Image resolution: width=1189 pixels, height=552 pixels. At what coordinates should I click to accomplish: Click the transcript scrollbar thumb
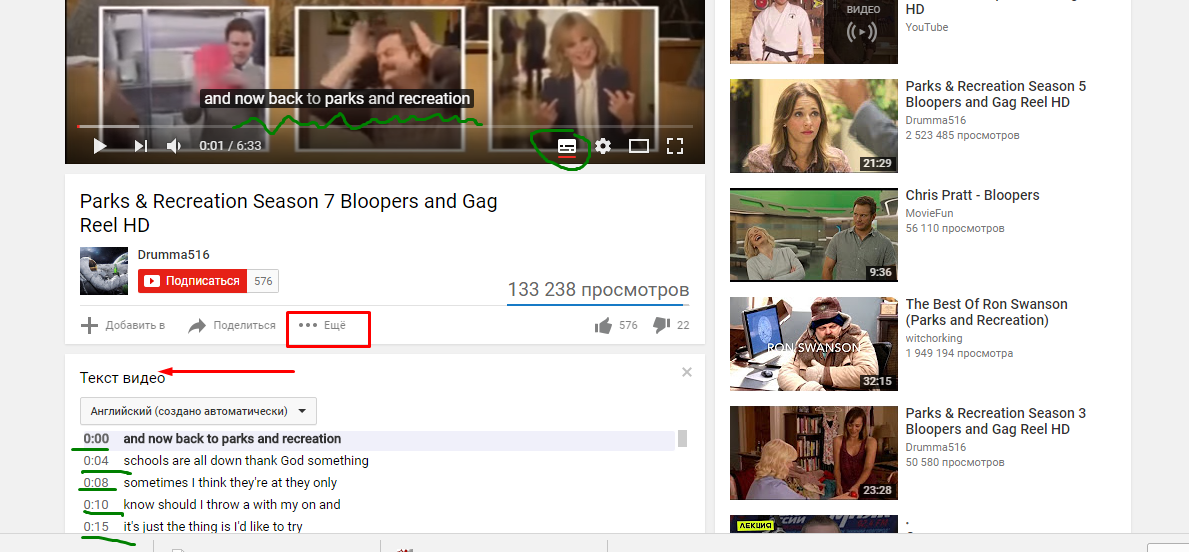click(x=682, y=439)
